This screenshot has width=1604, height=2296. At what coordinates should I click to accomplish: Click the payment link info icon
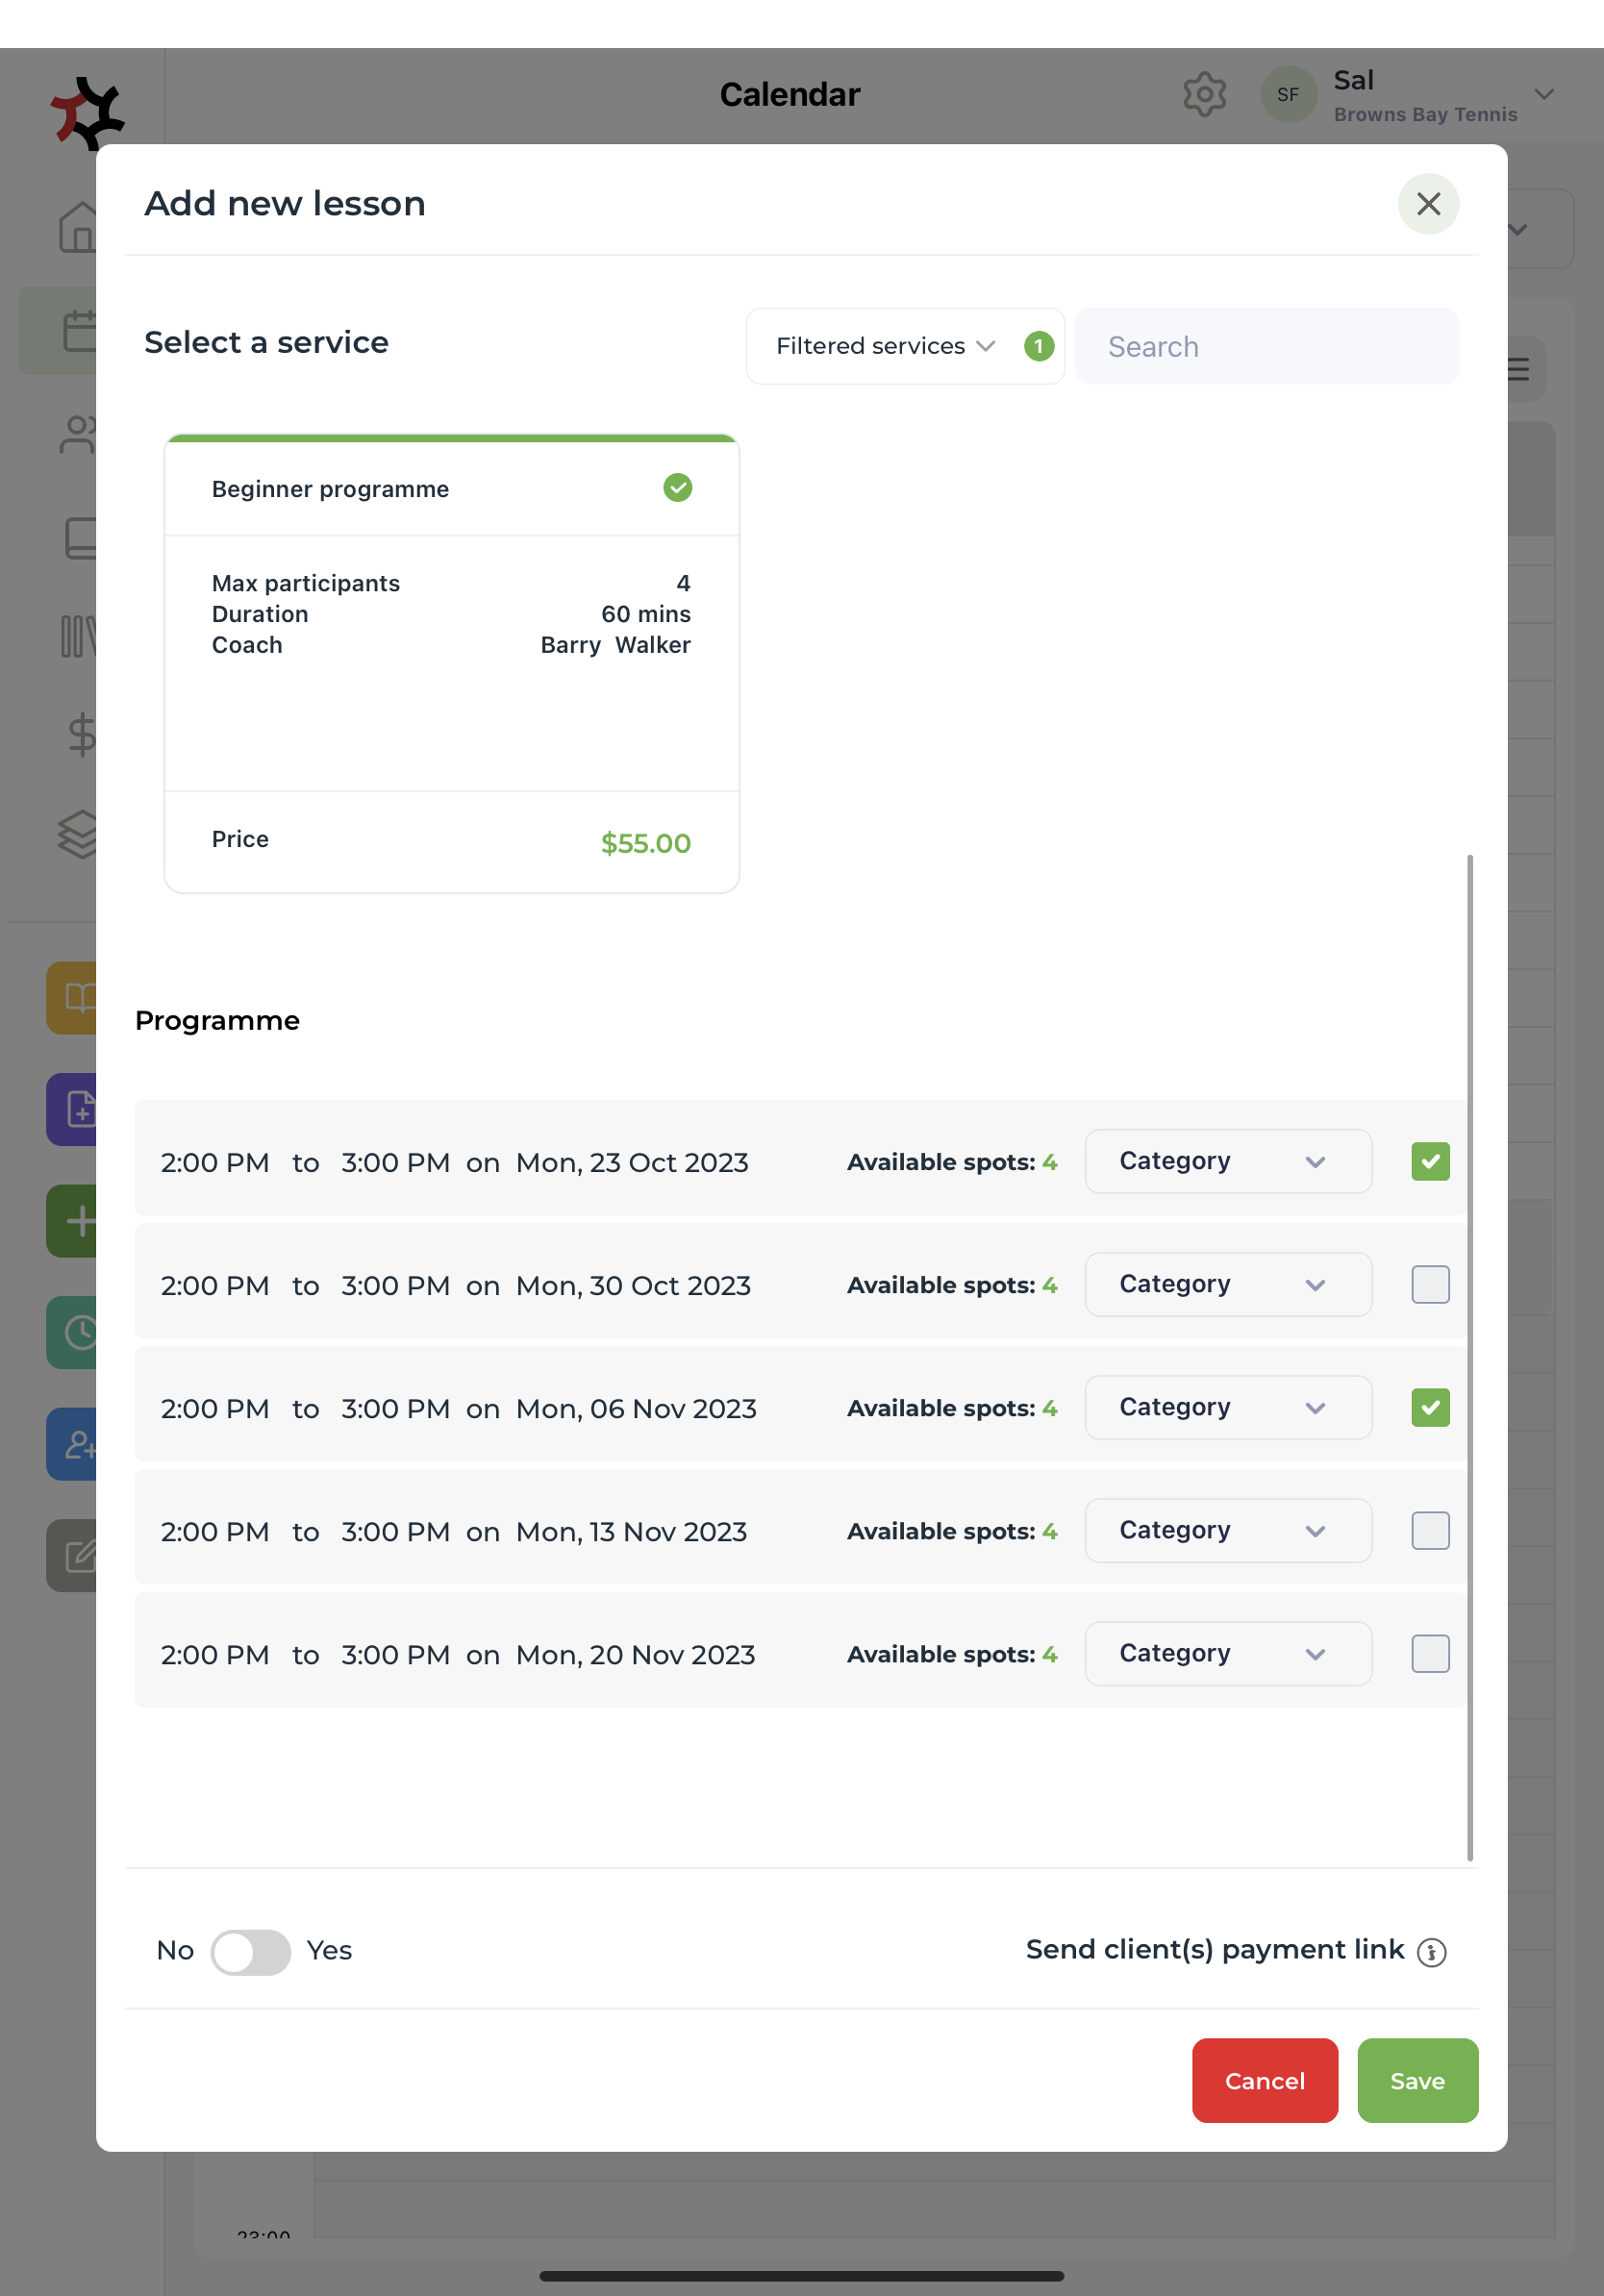pyautogui.click(x=1431, y=1952)
